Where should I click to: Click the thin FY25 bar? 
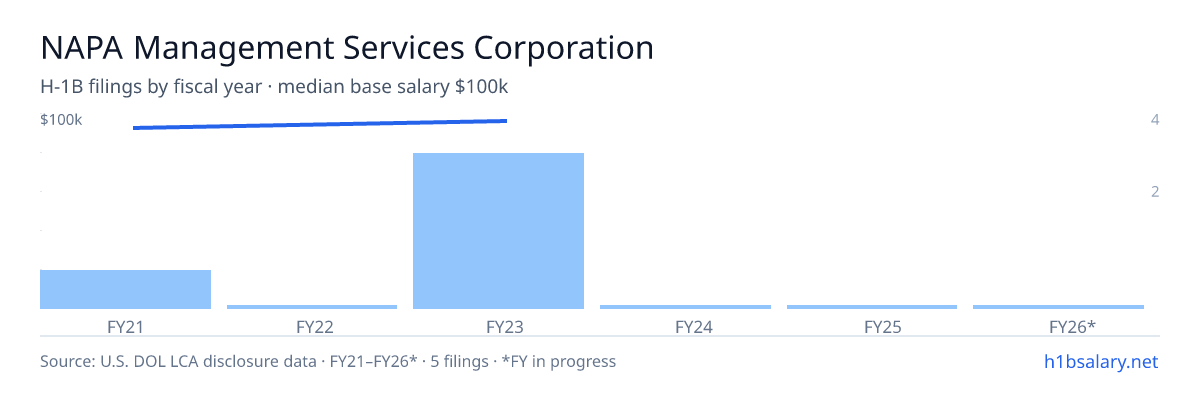tap(872, 307)
